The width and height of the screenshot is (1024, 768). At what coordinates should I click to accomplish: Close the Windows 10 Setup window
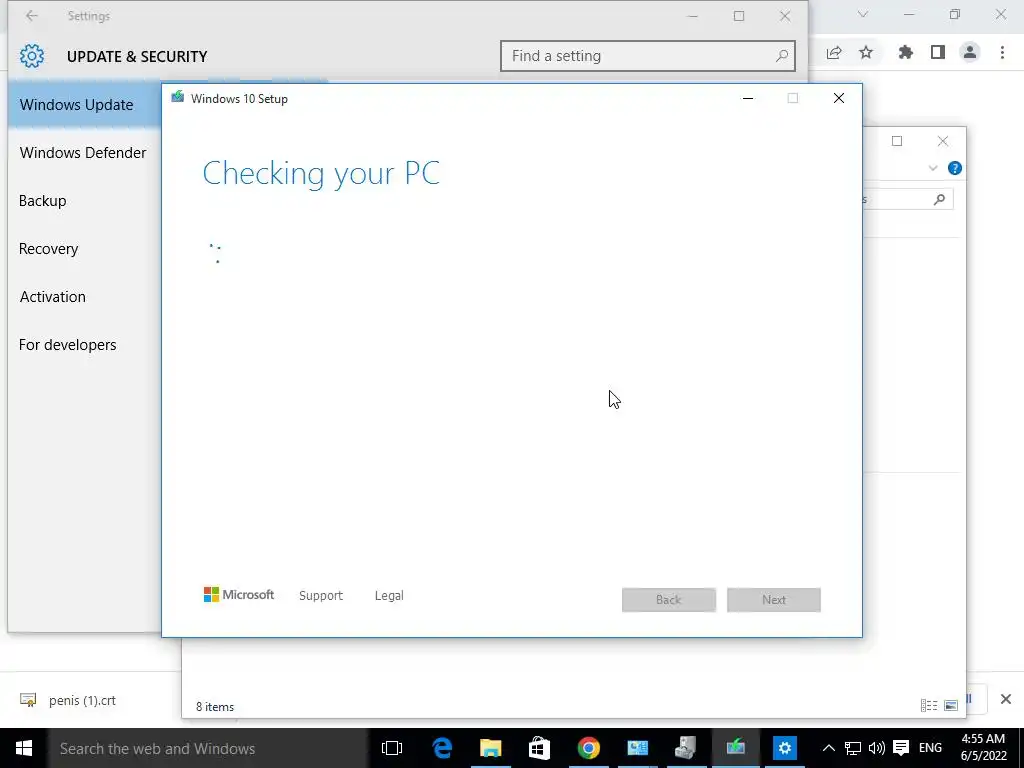click(x=839, y=98)
